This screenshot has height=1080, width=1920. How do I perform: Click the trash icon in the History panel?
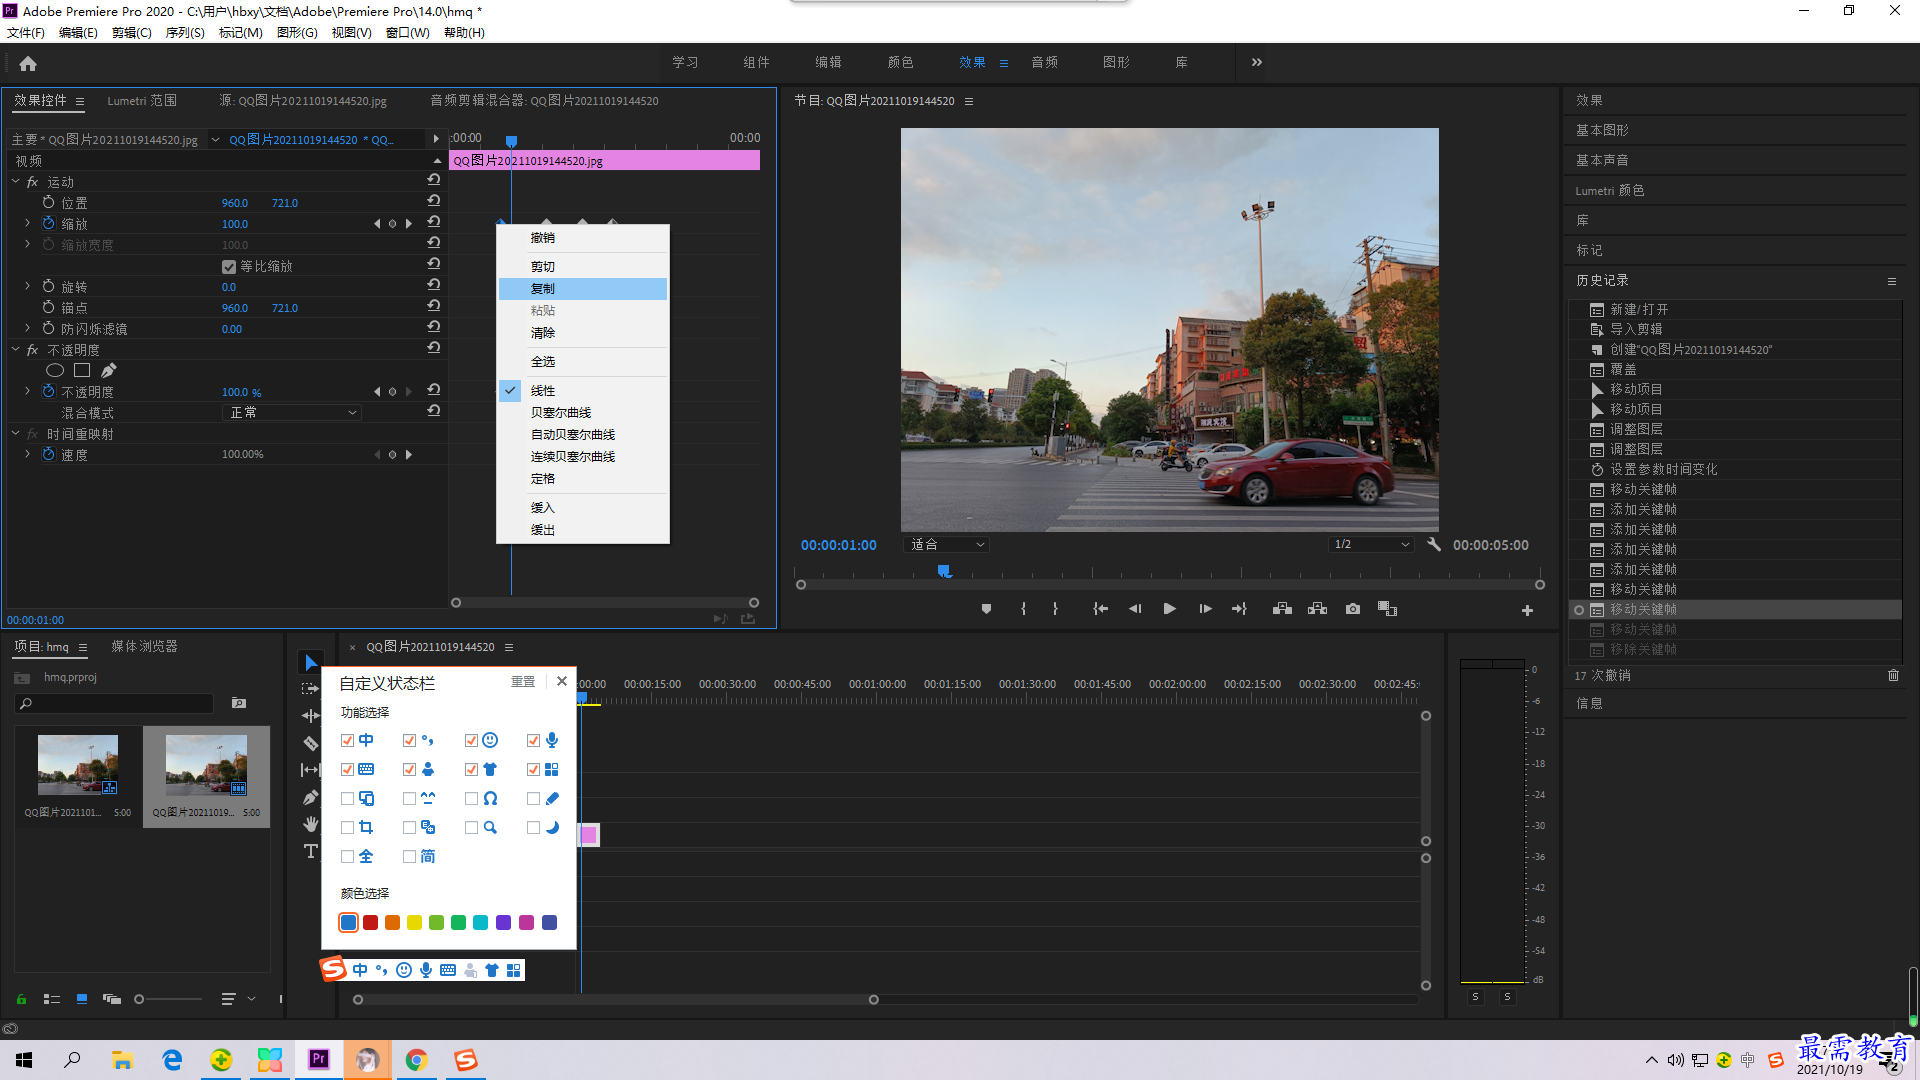1893,676
